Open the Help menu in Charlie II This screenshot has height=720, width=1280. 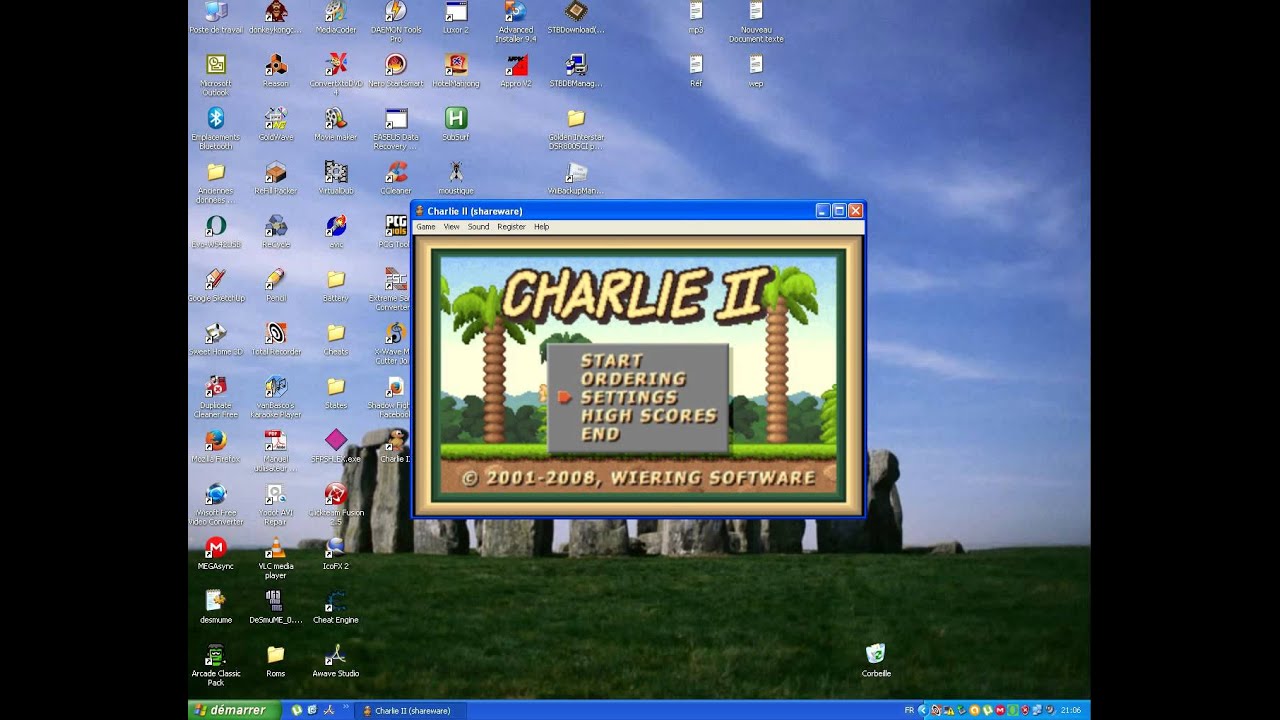541,227
